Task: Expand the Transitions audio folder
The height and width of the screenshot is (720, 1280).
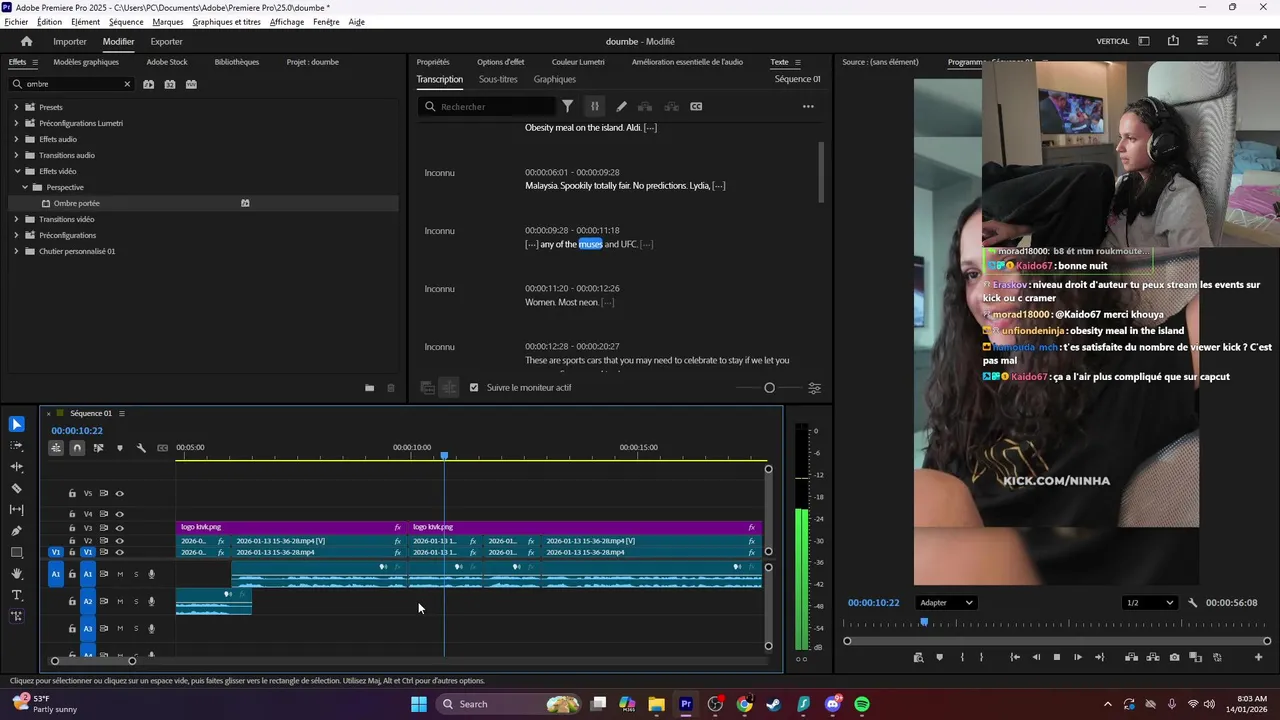Action: tap(16, 155)
